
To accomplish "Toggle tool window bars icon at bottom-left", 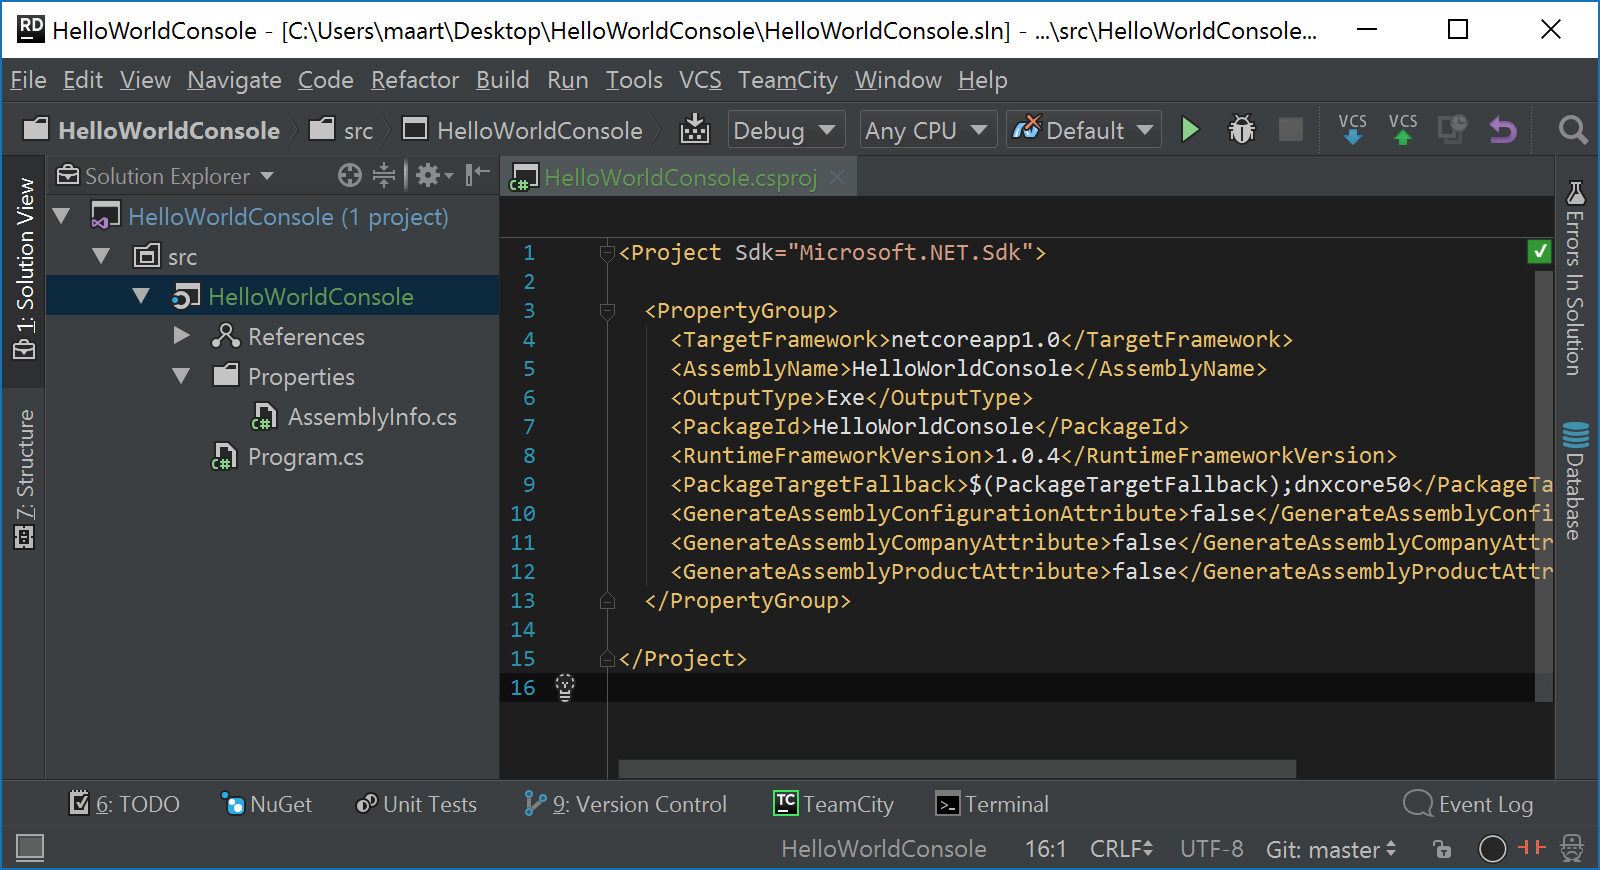I will pos(30,848).
